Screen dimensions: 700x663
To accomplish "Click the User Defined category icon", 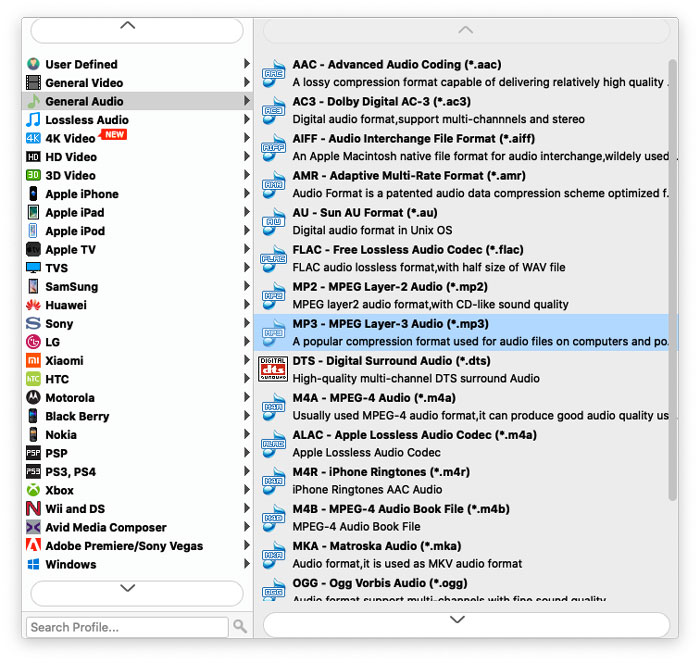I will tap(33, 64).
